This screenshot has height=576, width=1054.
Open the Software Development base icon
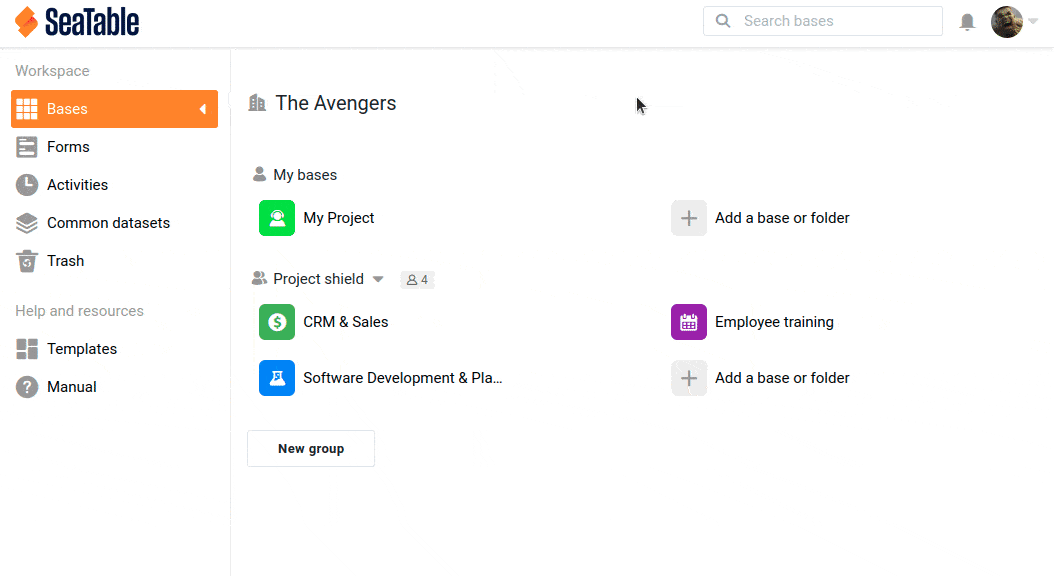(x=277, y=378)
